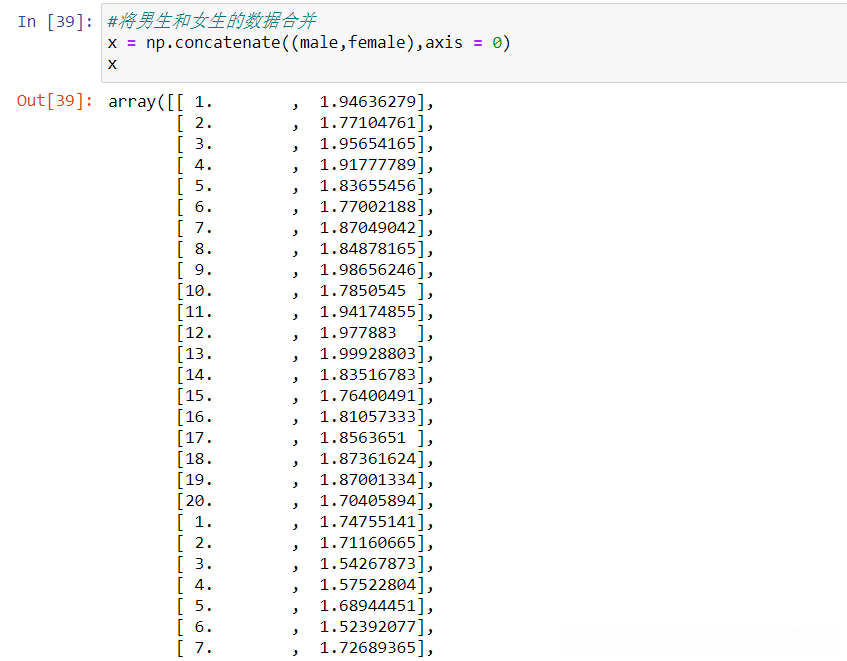Click the value 1.977883 in row 12
Image resolution: width=847 pixels, height=661 pixels.
(358, 333)
